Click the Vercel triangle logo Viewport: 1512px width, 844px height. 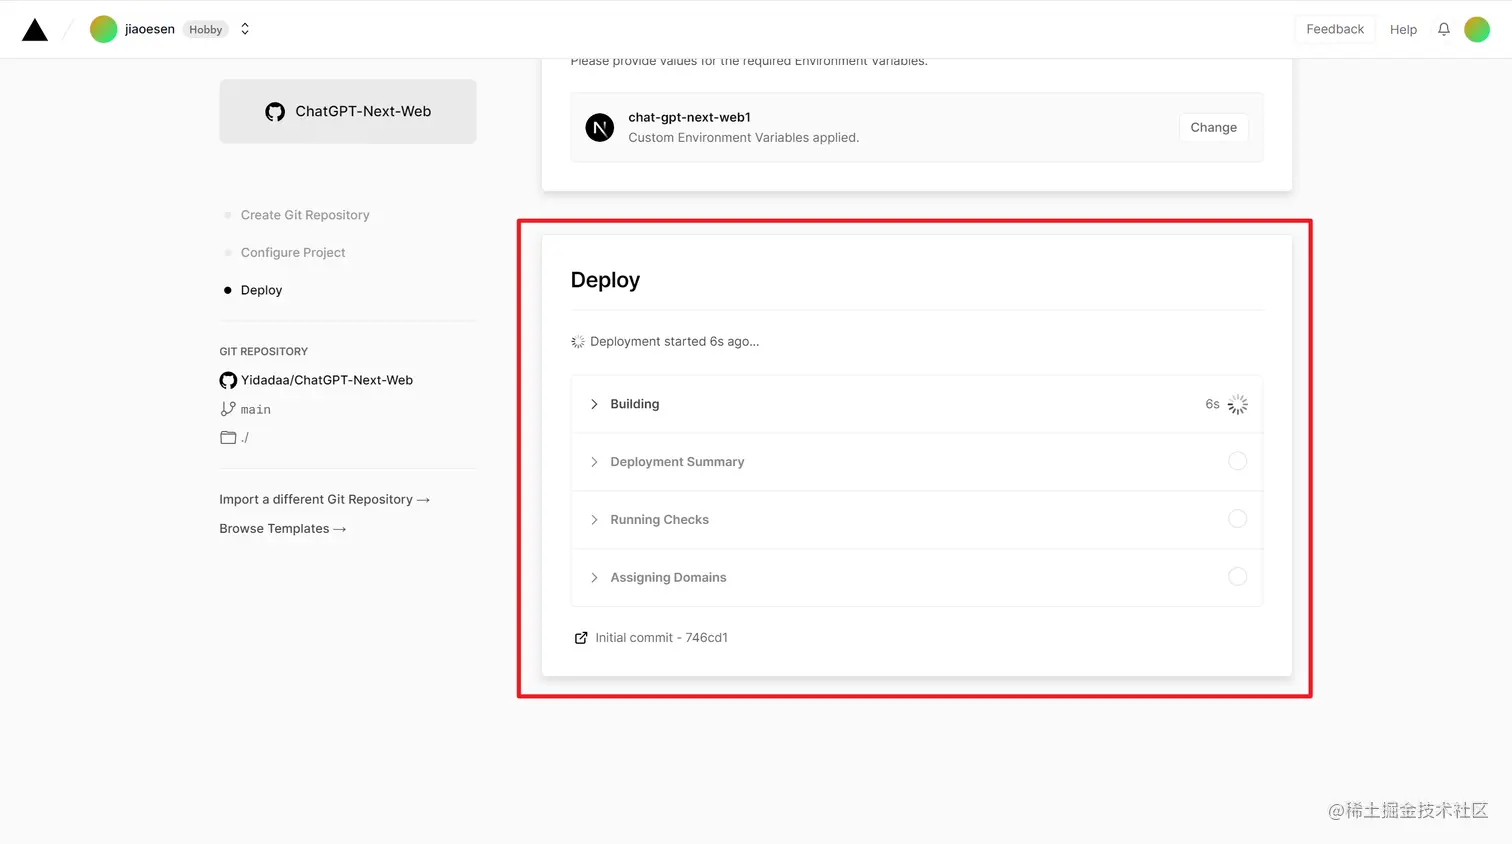click(x=35, y=30)
